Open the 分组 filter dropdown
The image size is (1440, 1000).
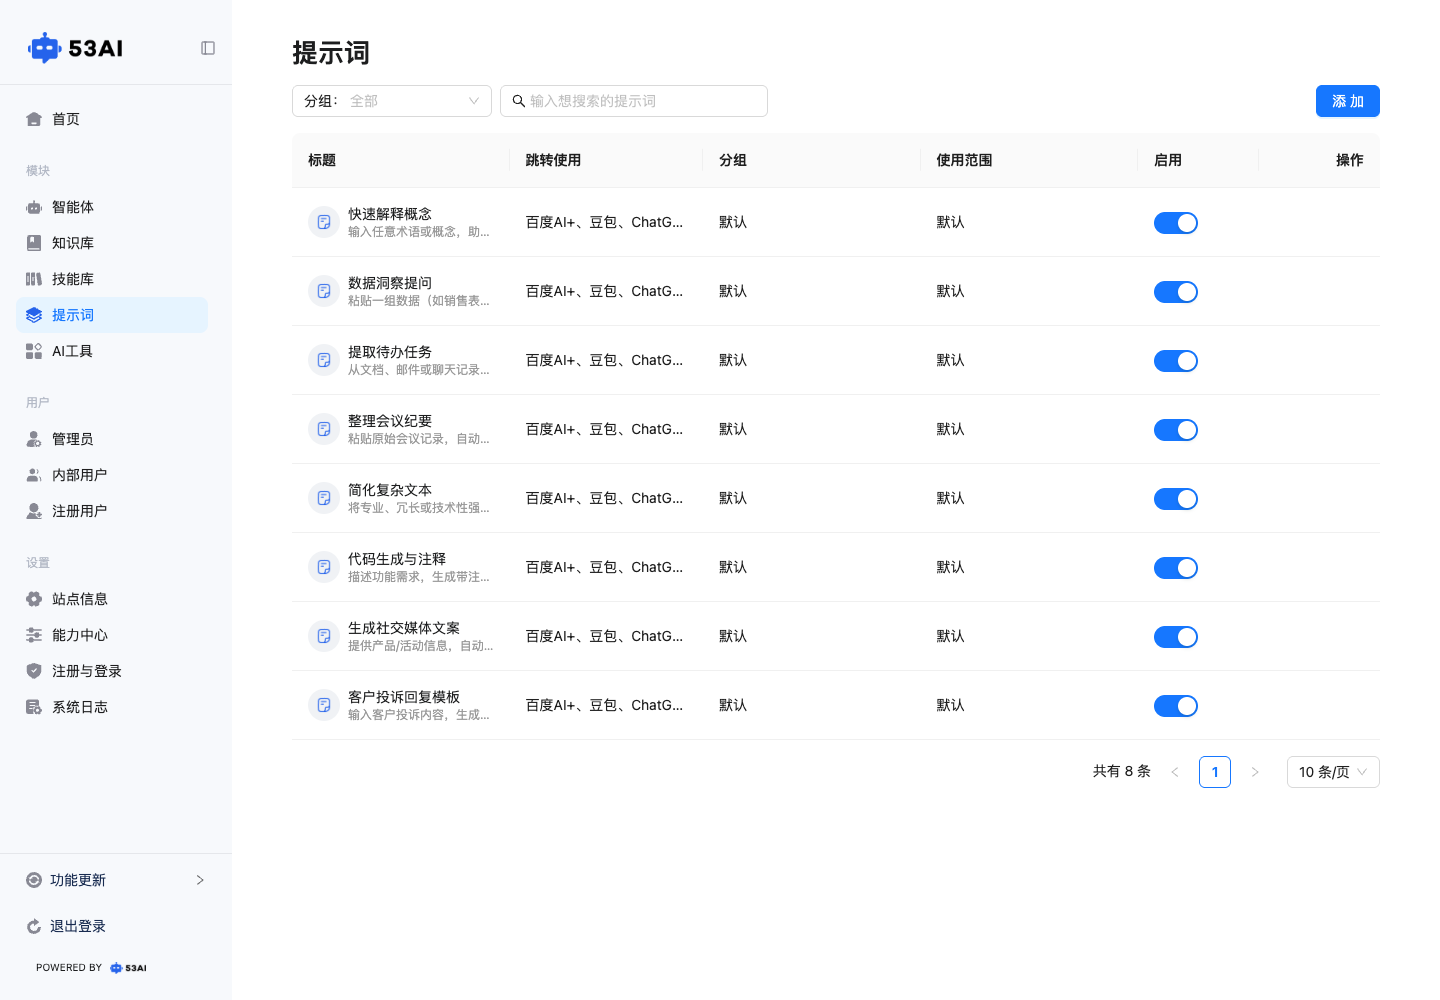click(392, 101)
